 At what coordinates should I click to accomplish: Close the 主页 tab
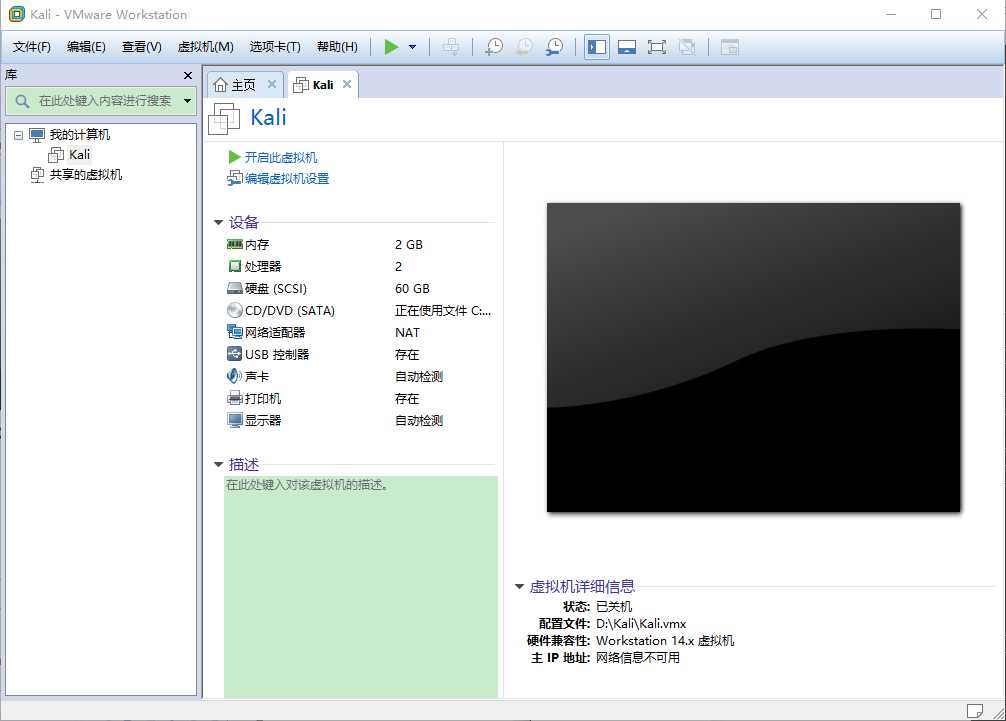[x=271, y=84]
